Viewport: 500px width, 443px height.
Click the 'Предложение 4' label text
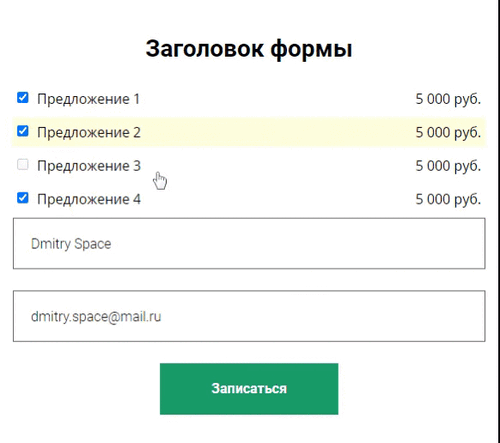(89, 199)
